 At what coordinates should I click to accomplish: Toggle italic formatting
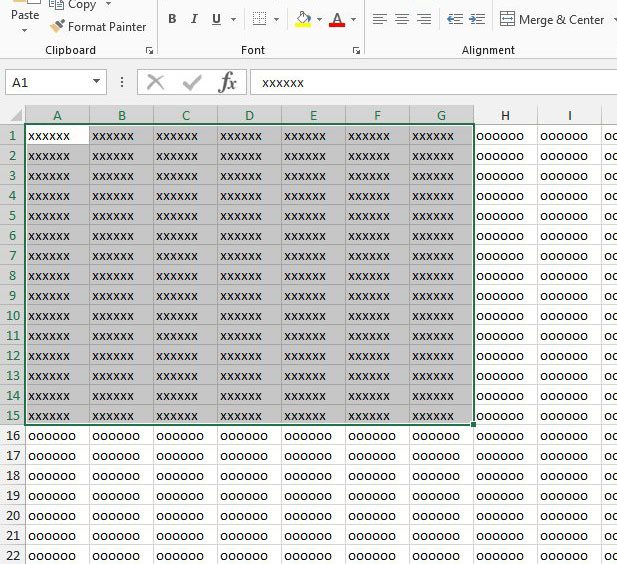(194, 19)
